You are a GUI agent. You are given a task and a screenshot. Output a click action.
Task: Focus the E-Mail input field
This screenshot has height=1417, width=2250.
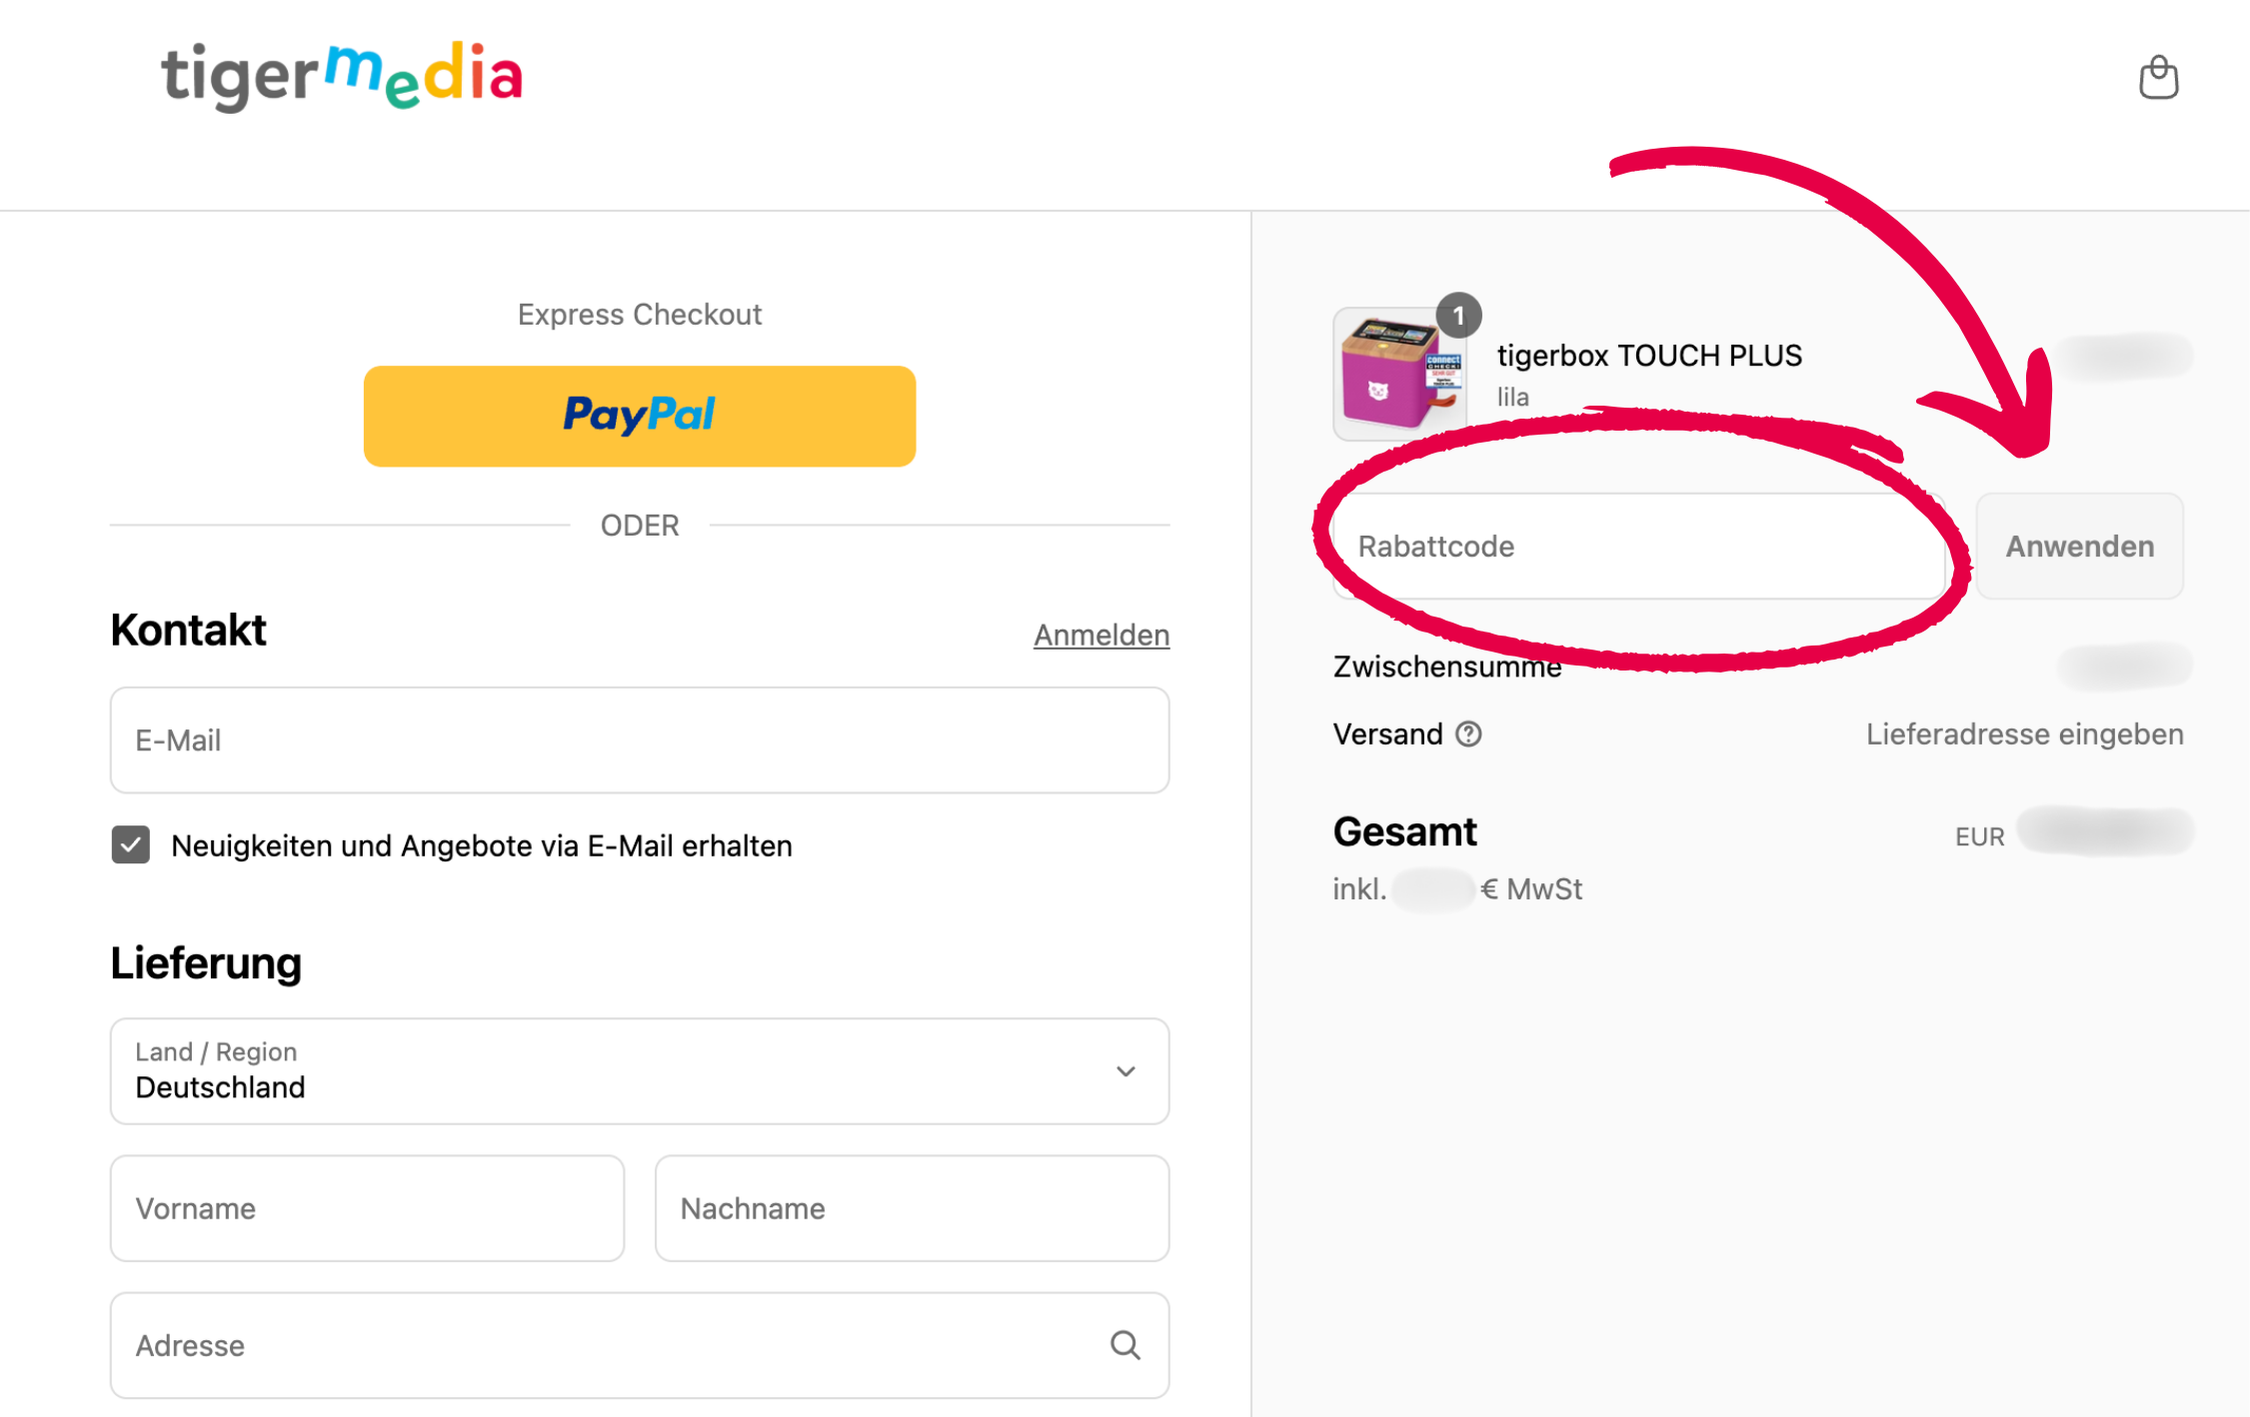click(640, 740)
